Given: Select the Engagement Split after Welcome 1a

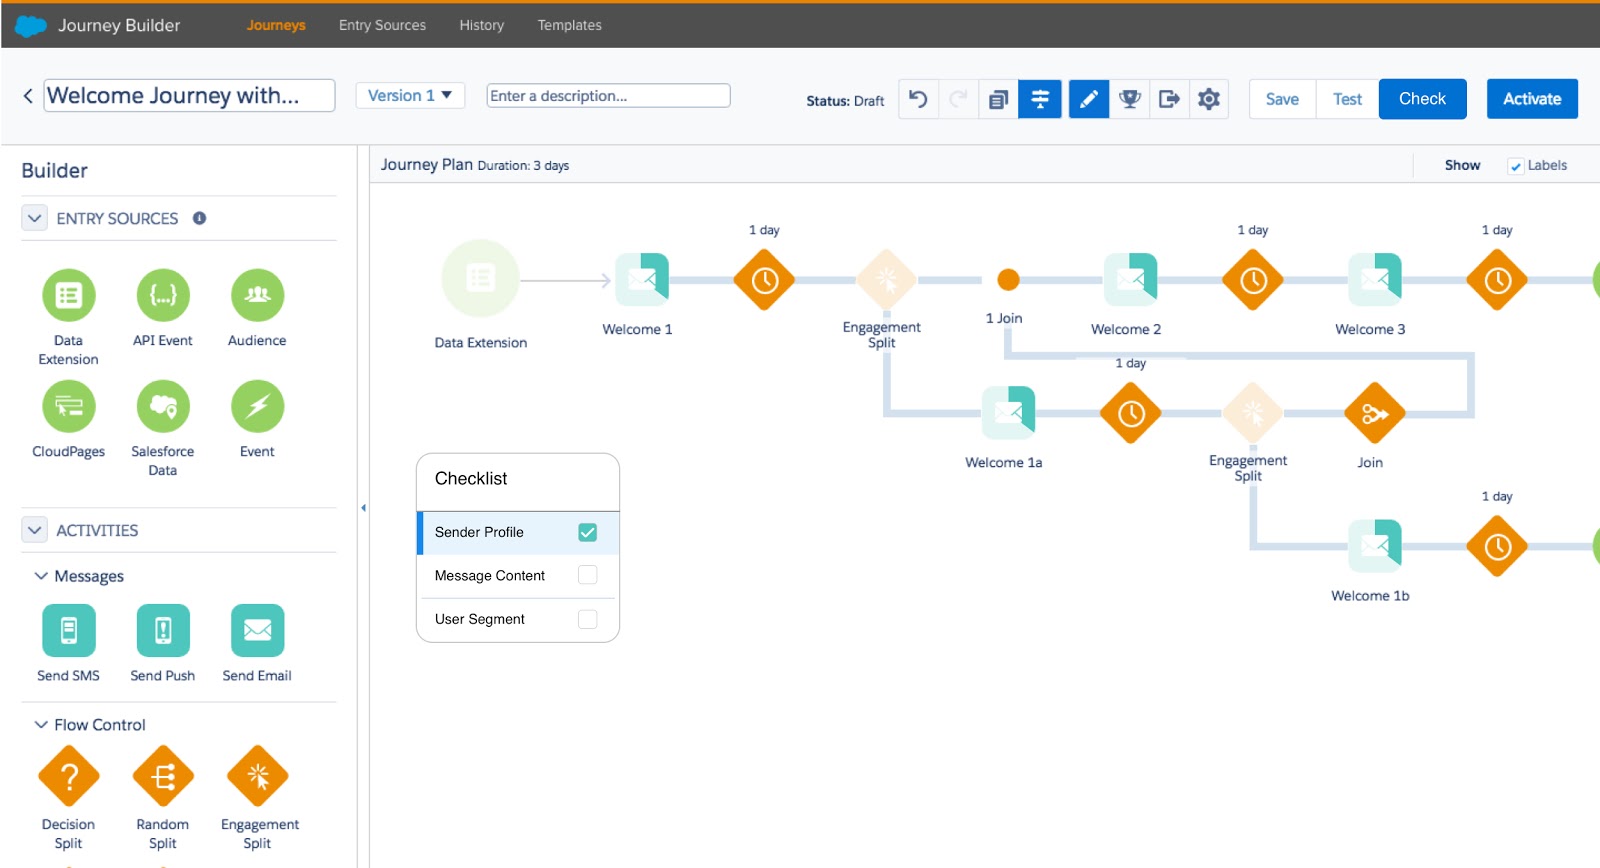Looking at the screenshot, I should tap(1253, 413).
